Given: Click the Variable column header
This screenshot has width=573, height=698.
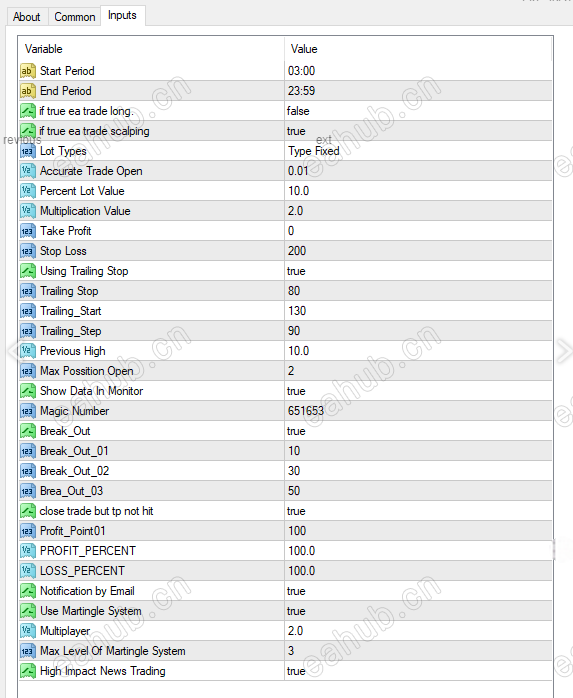Looking at the screenshot, I should coord(44,49).
